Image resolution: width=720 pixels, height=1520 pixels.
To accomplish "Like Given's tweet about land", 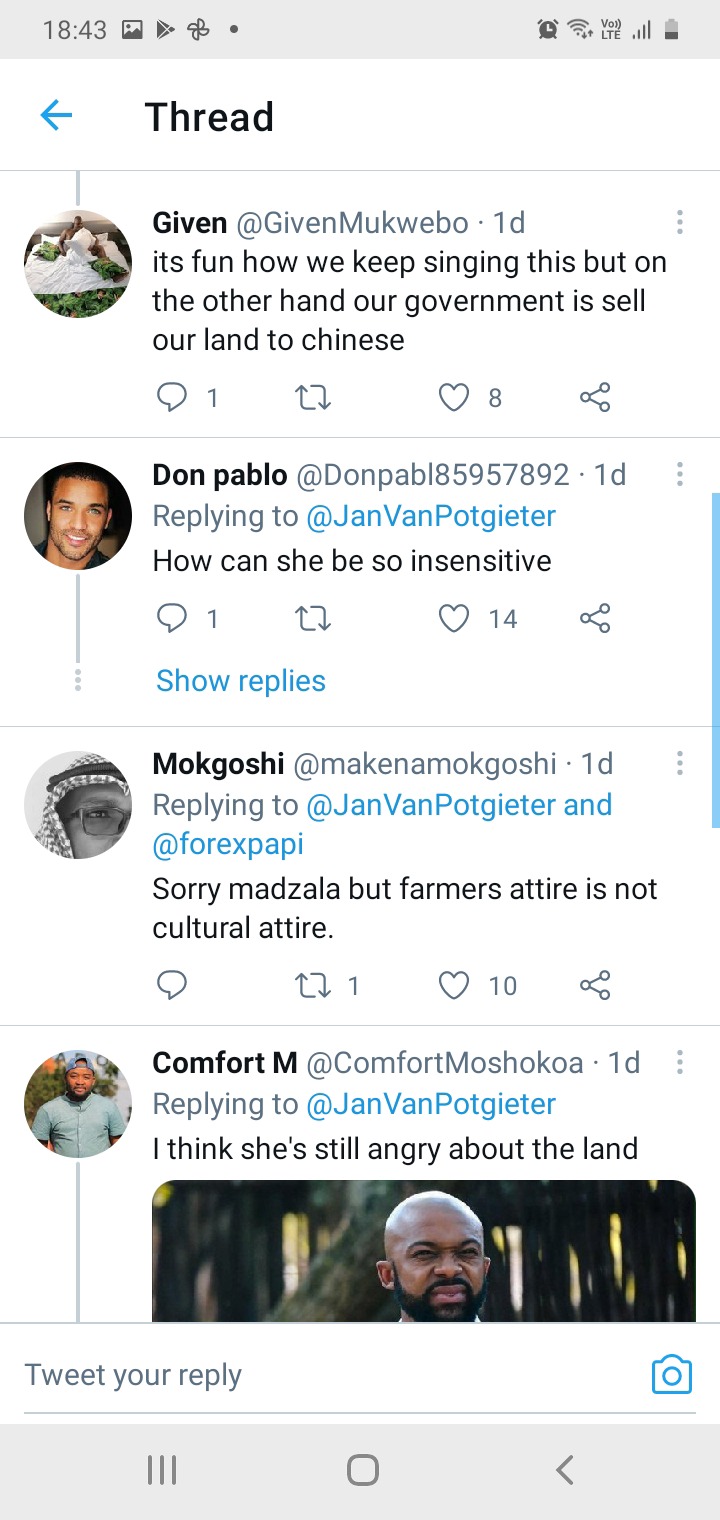I will click(454, 398).
